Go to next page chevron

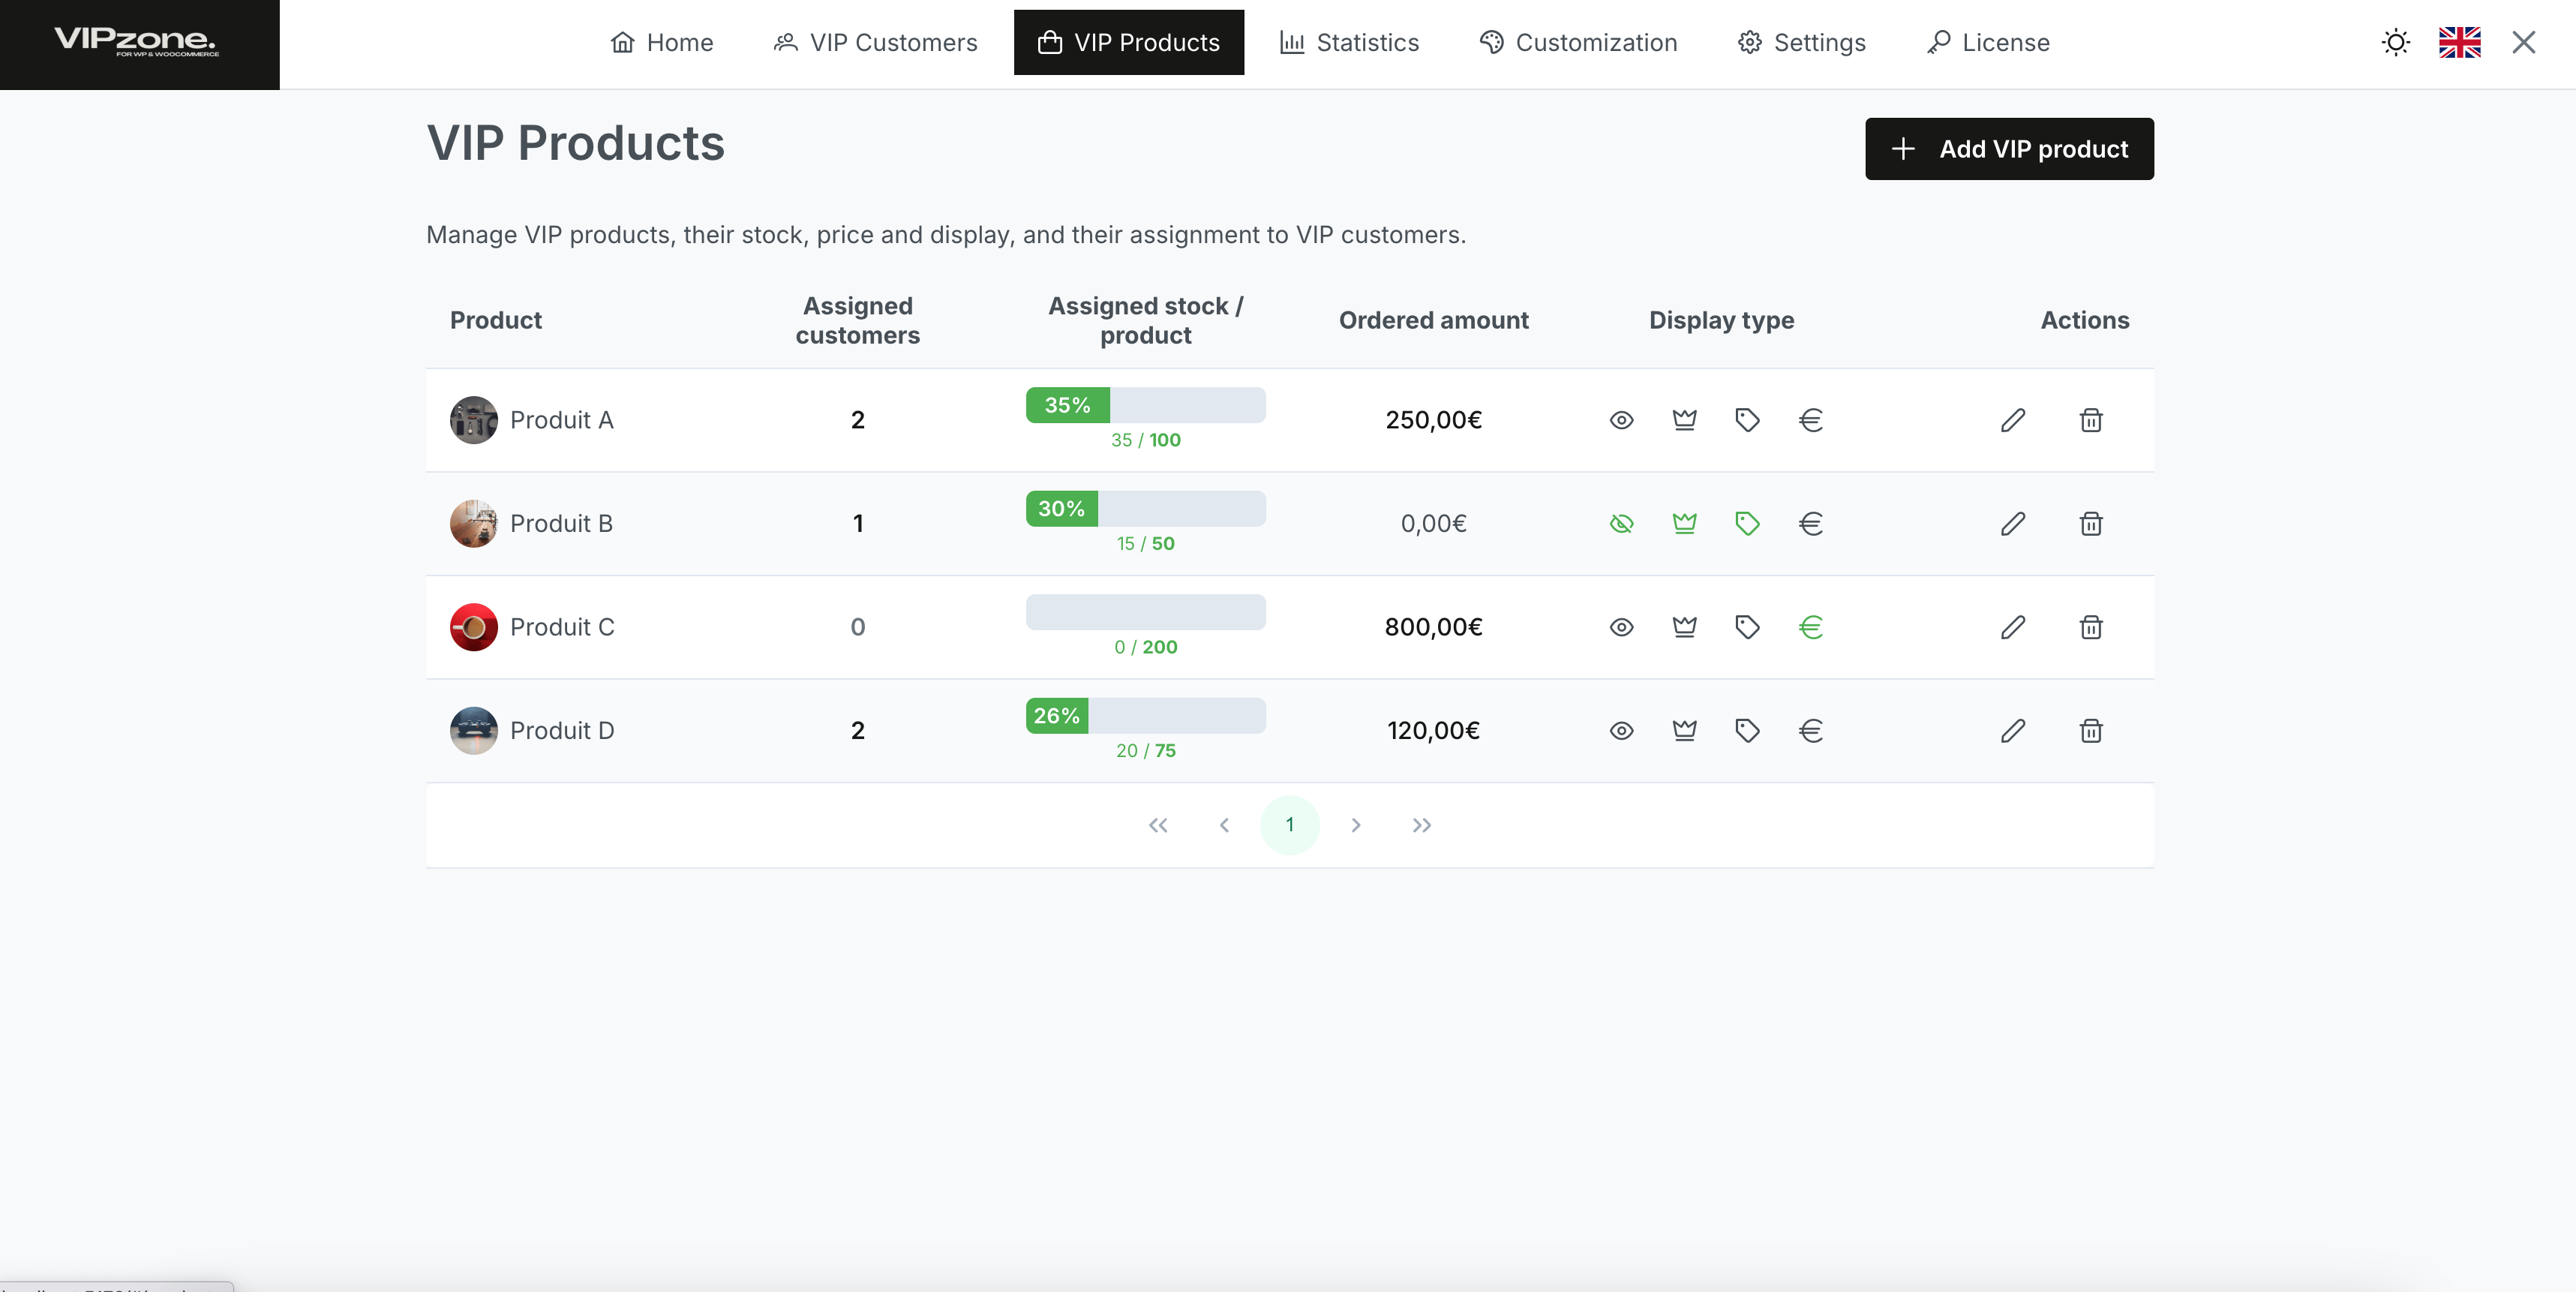1356,825
